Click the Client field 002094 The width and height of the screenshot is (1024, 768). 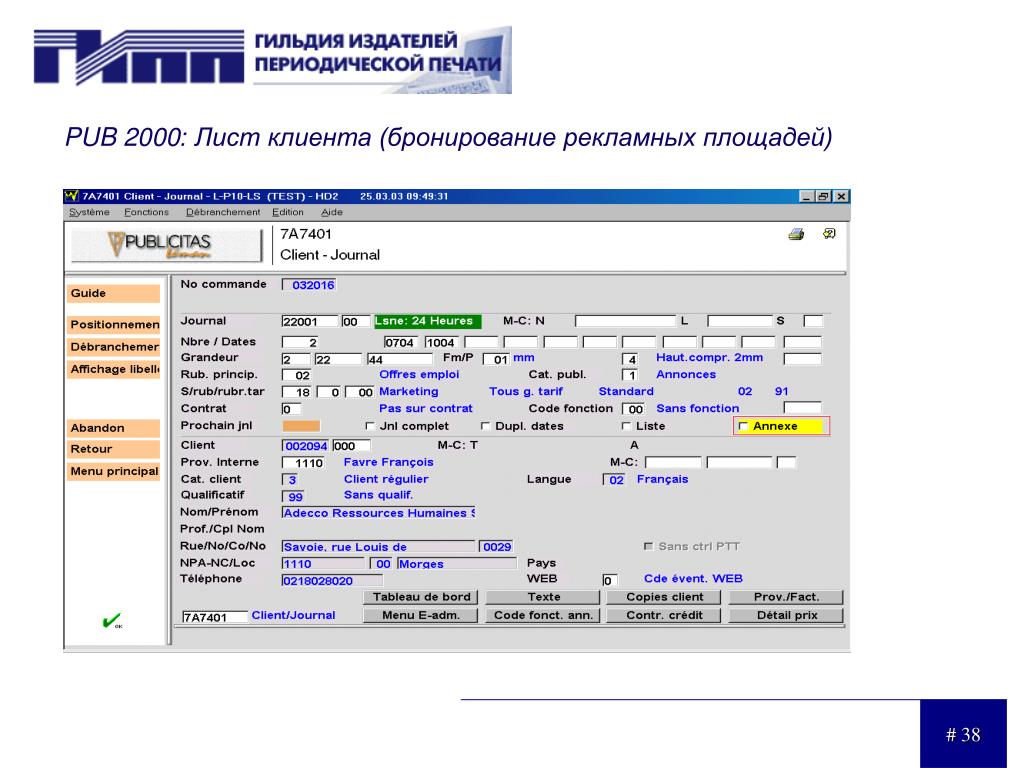pos(306,445)
